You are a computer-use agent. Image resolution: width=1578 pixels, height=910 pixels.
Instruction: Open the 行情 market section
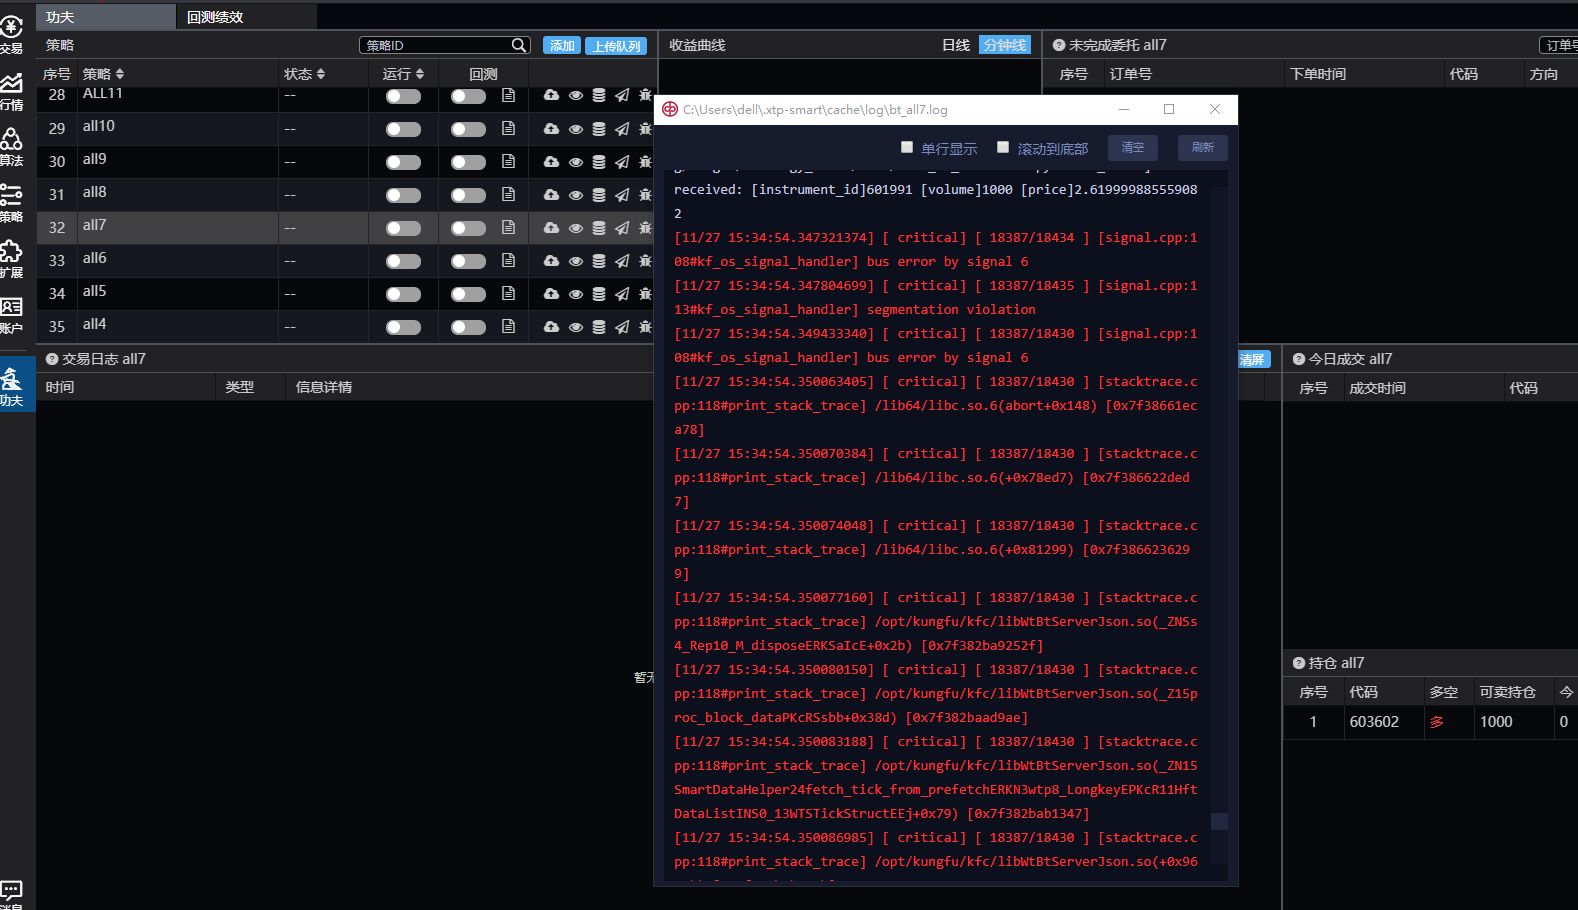click(x=12, y=90)
